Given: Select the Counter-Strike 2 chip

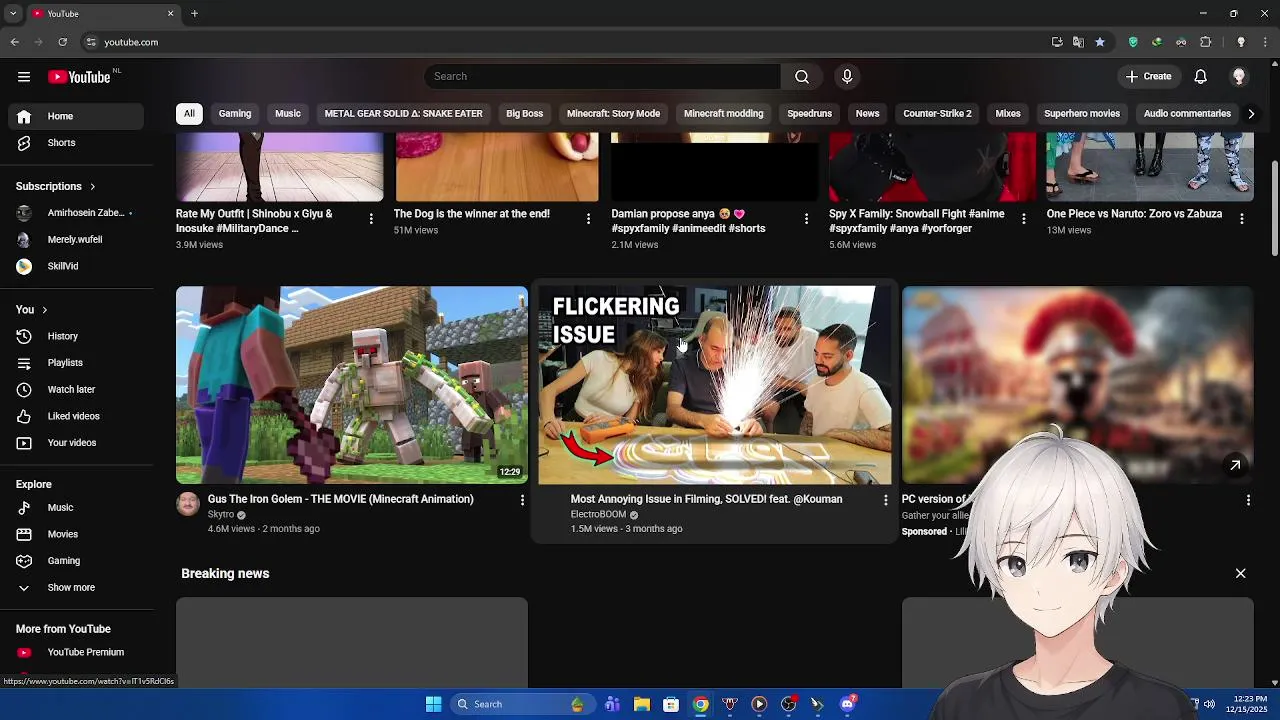Looking at the screenshot, I should (x=937, y=114).
